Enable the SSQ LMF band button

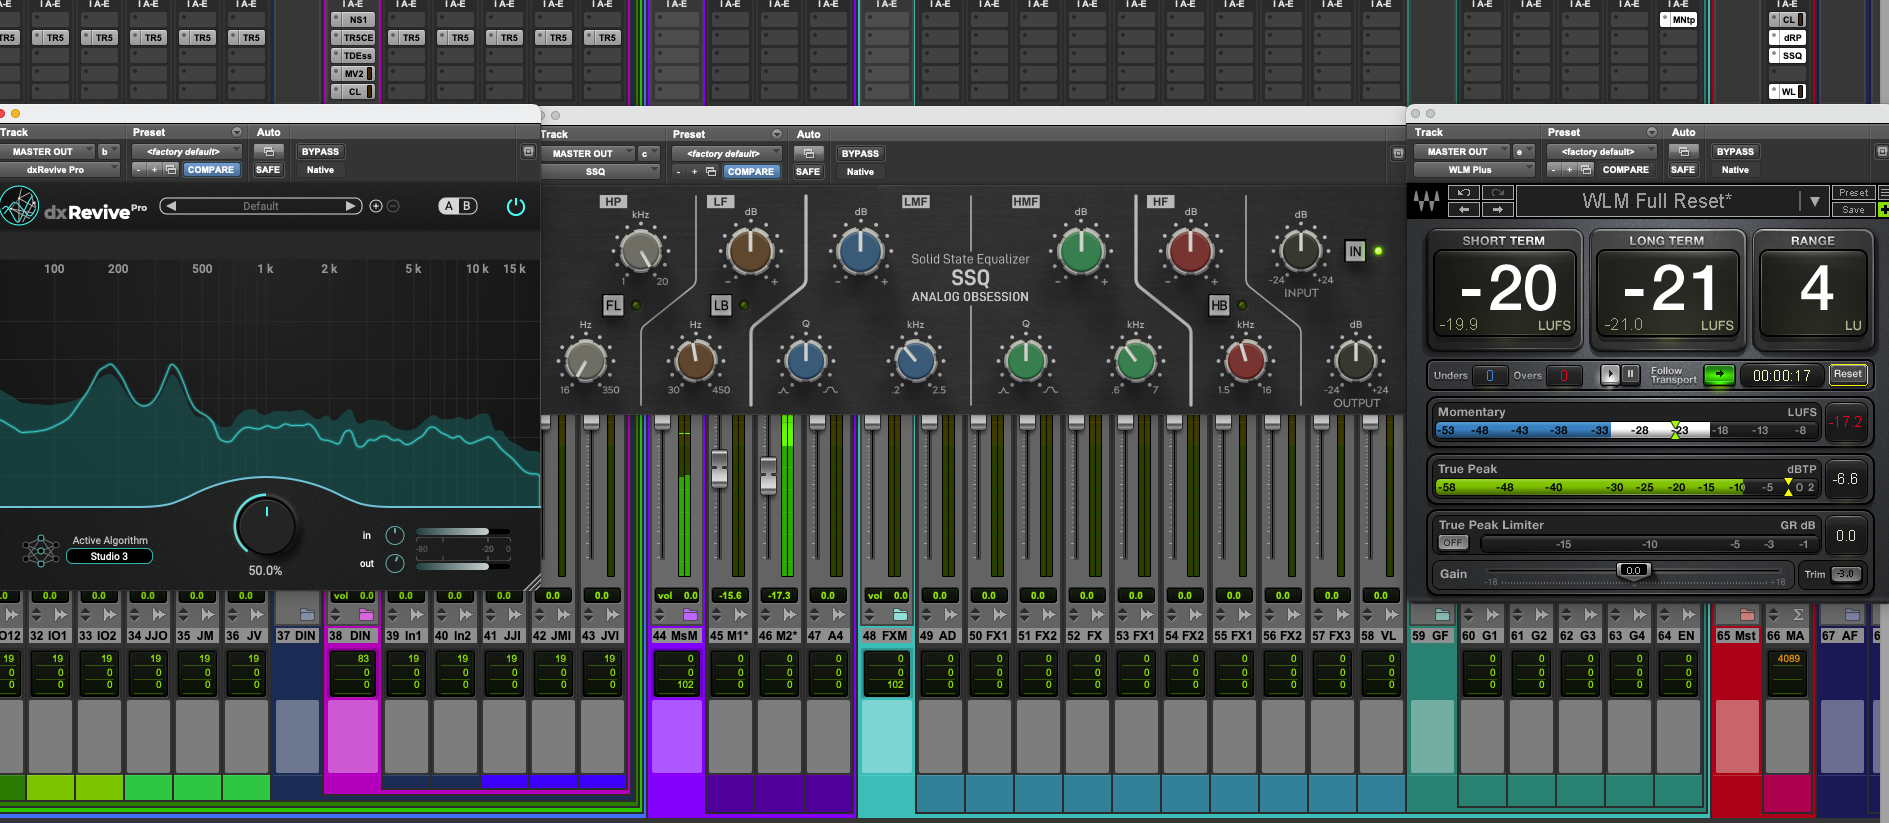(x=916, y=201)
